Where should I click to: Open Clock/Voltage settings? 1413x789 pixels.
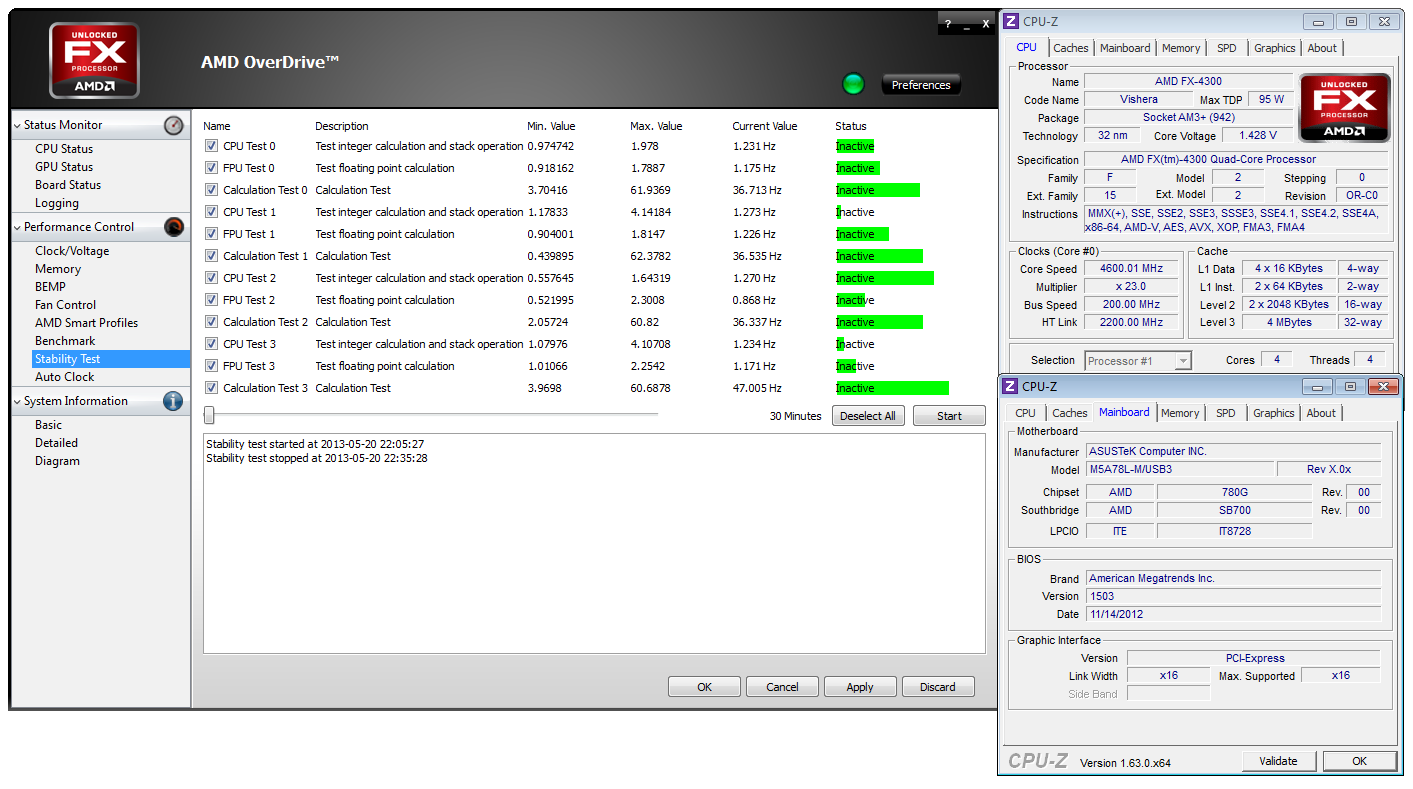(x=72, y=251)
